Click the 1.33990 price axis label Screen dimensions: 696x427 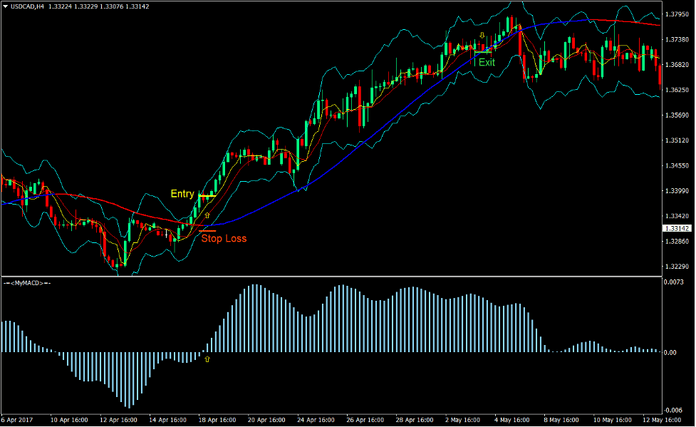coord(676,191)
